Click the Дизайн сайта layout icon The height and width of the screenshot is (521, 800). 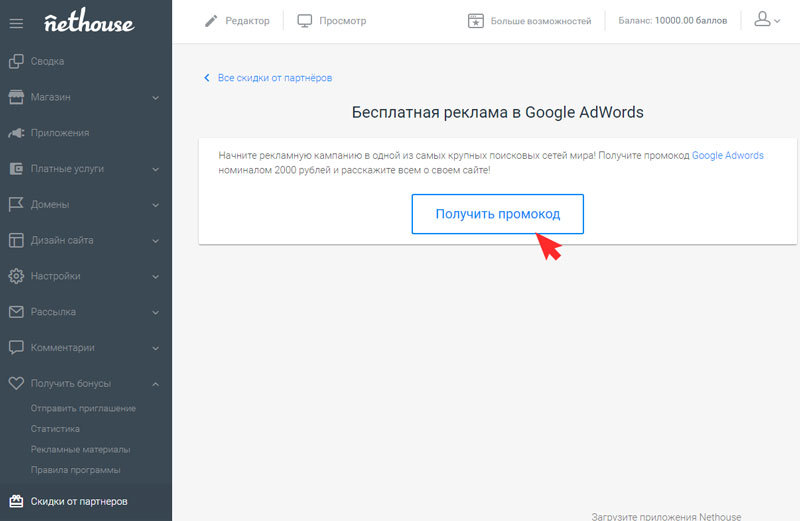point(16,240)
